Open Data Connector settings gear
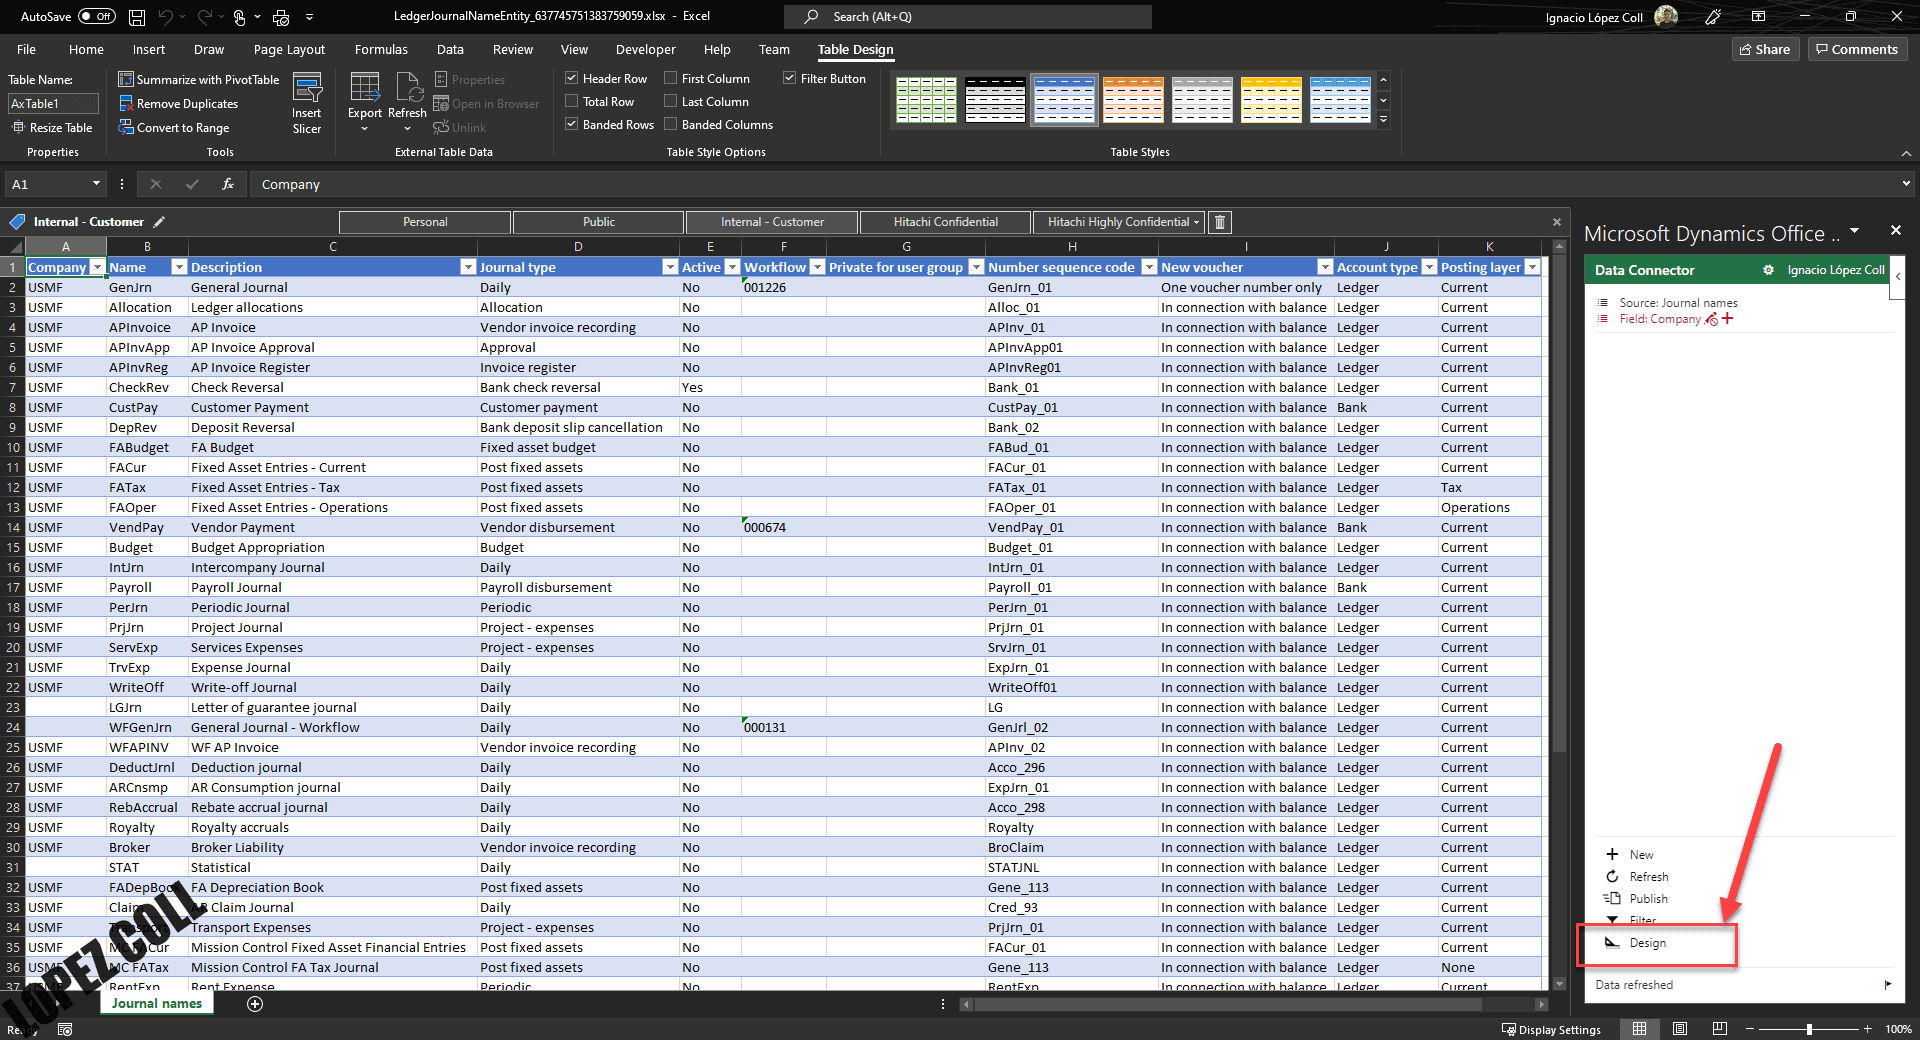 click(1767, 270)
